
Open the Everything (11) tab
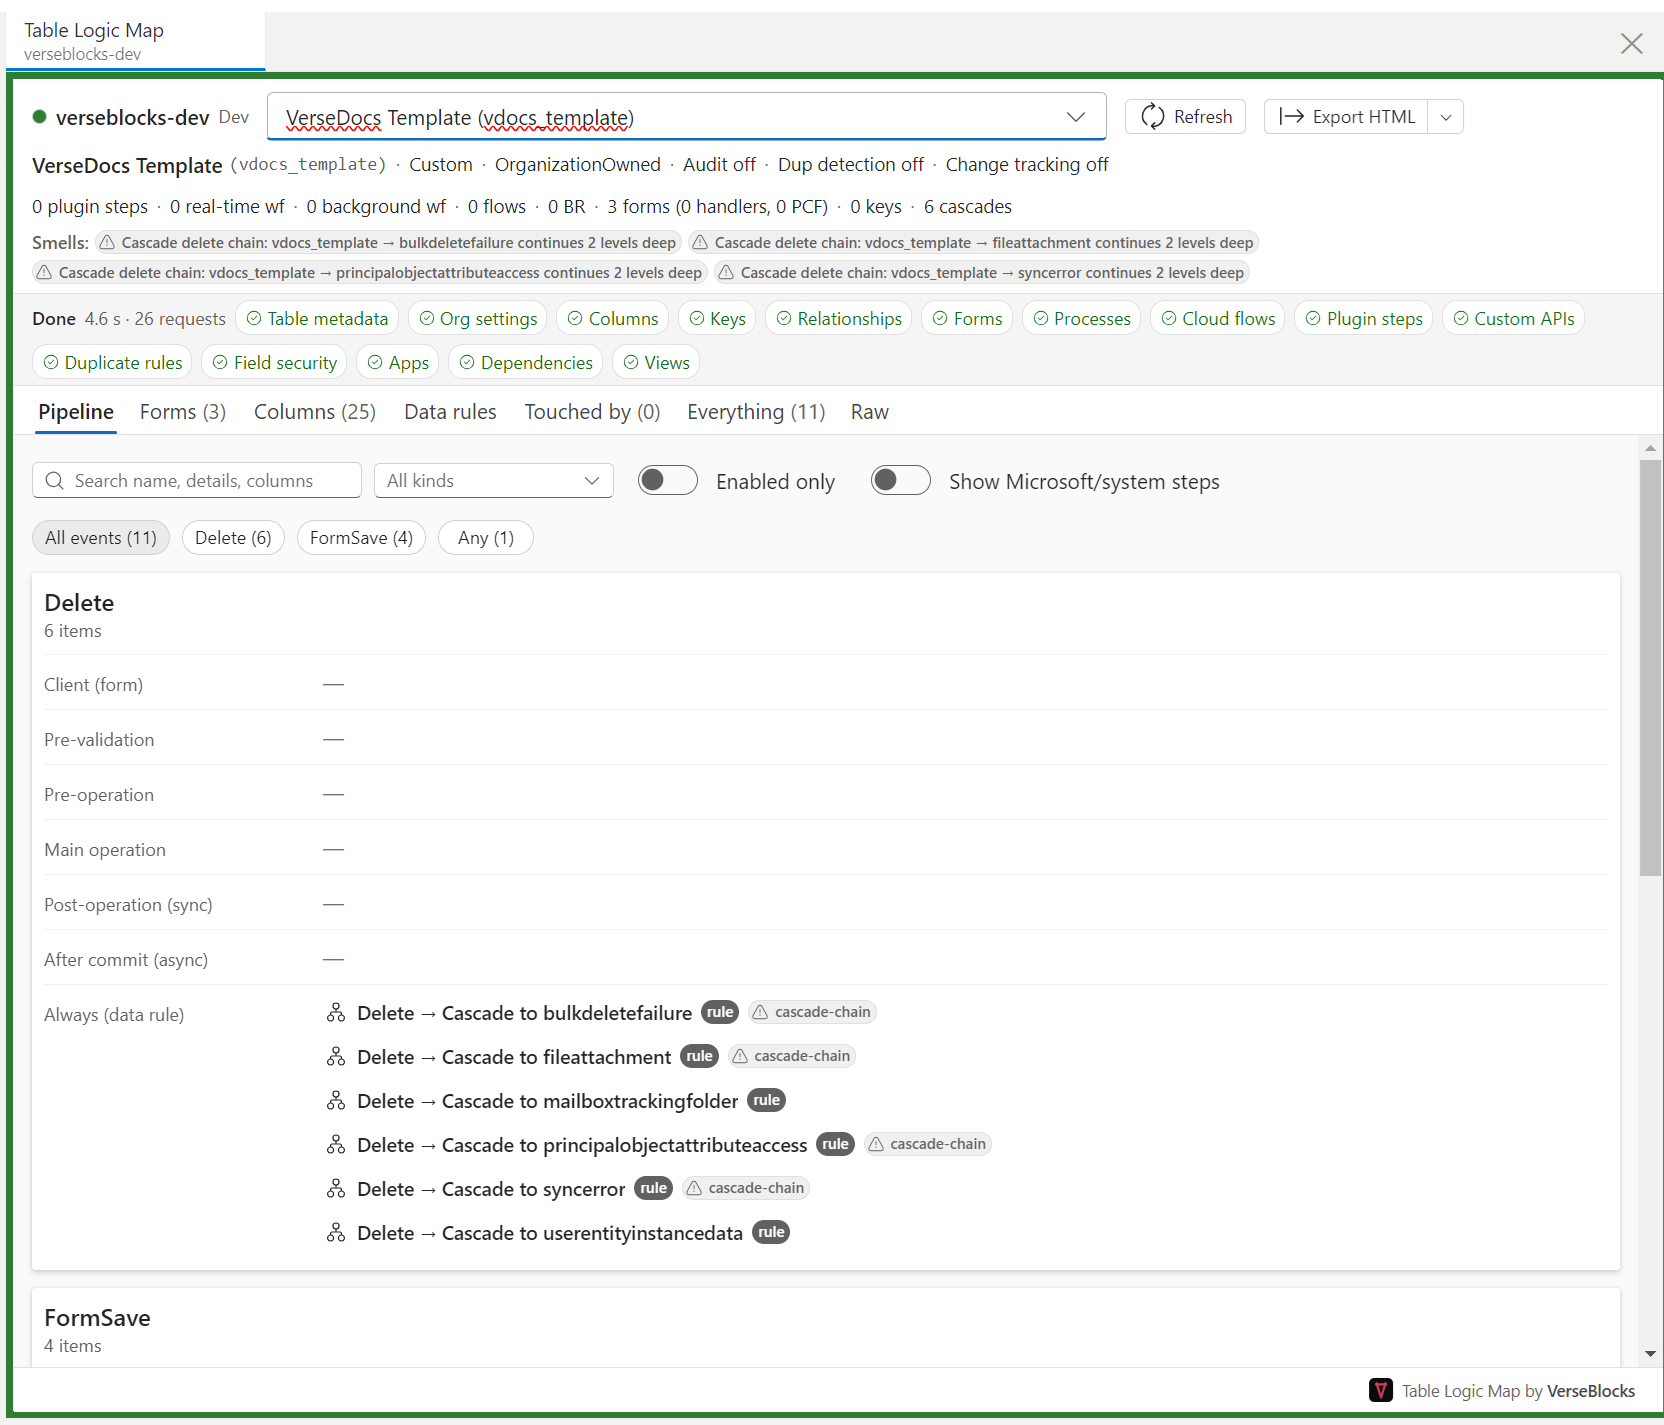pyautogui.click(x=756, y=412)
